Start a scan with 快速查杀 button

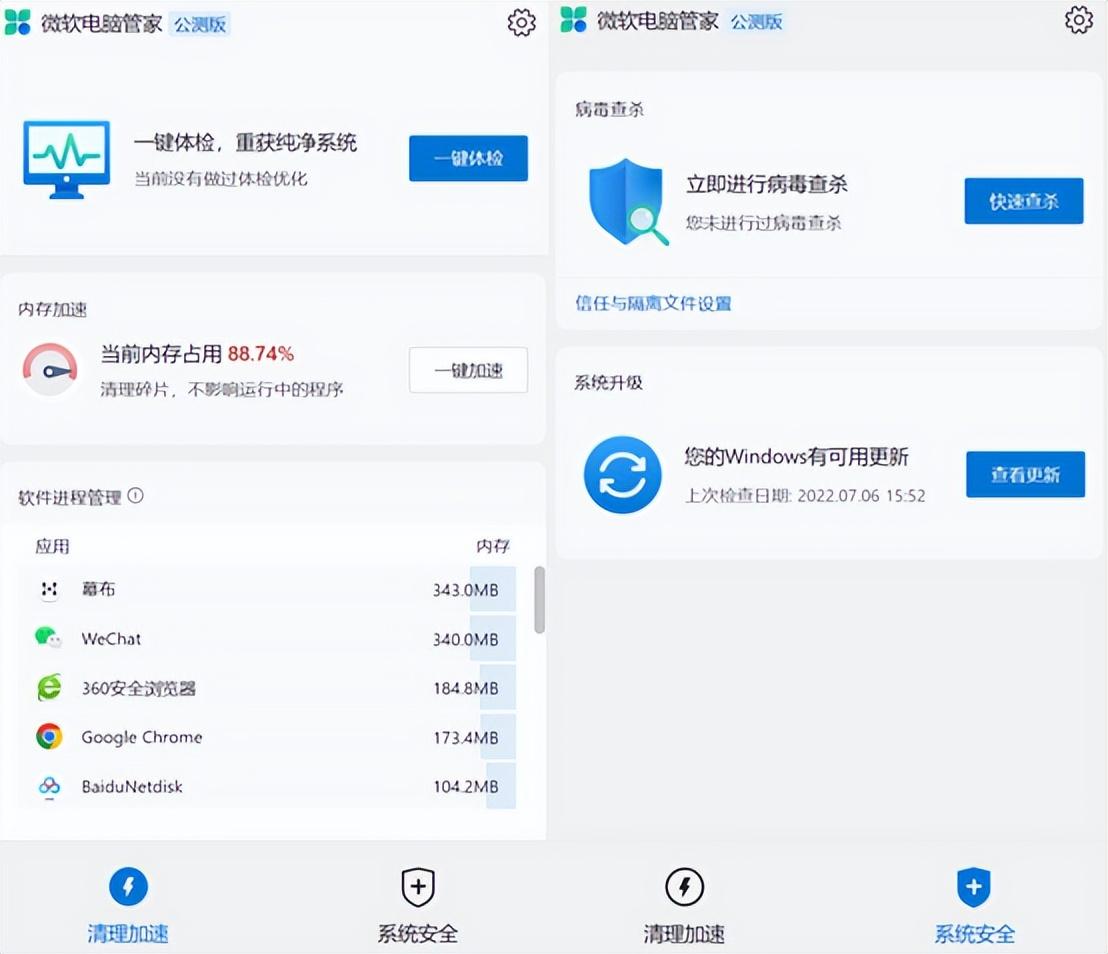[1023, 201]
